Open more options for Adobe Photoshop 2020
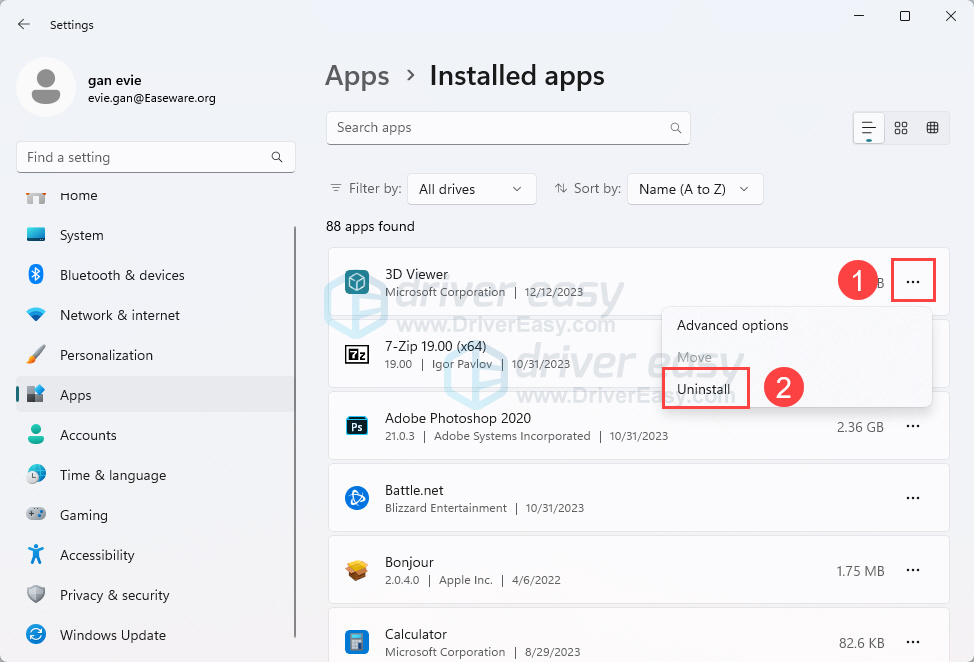The image size is (974, 662). click(913, 427)
